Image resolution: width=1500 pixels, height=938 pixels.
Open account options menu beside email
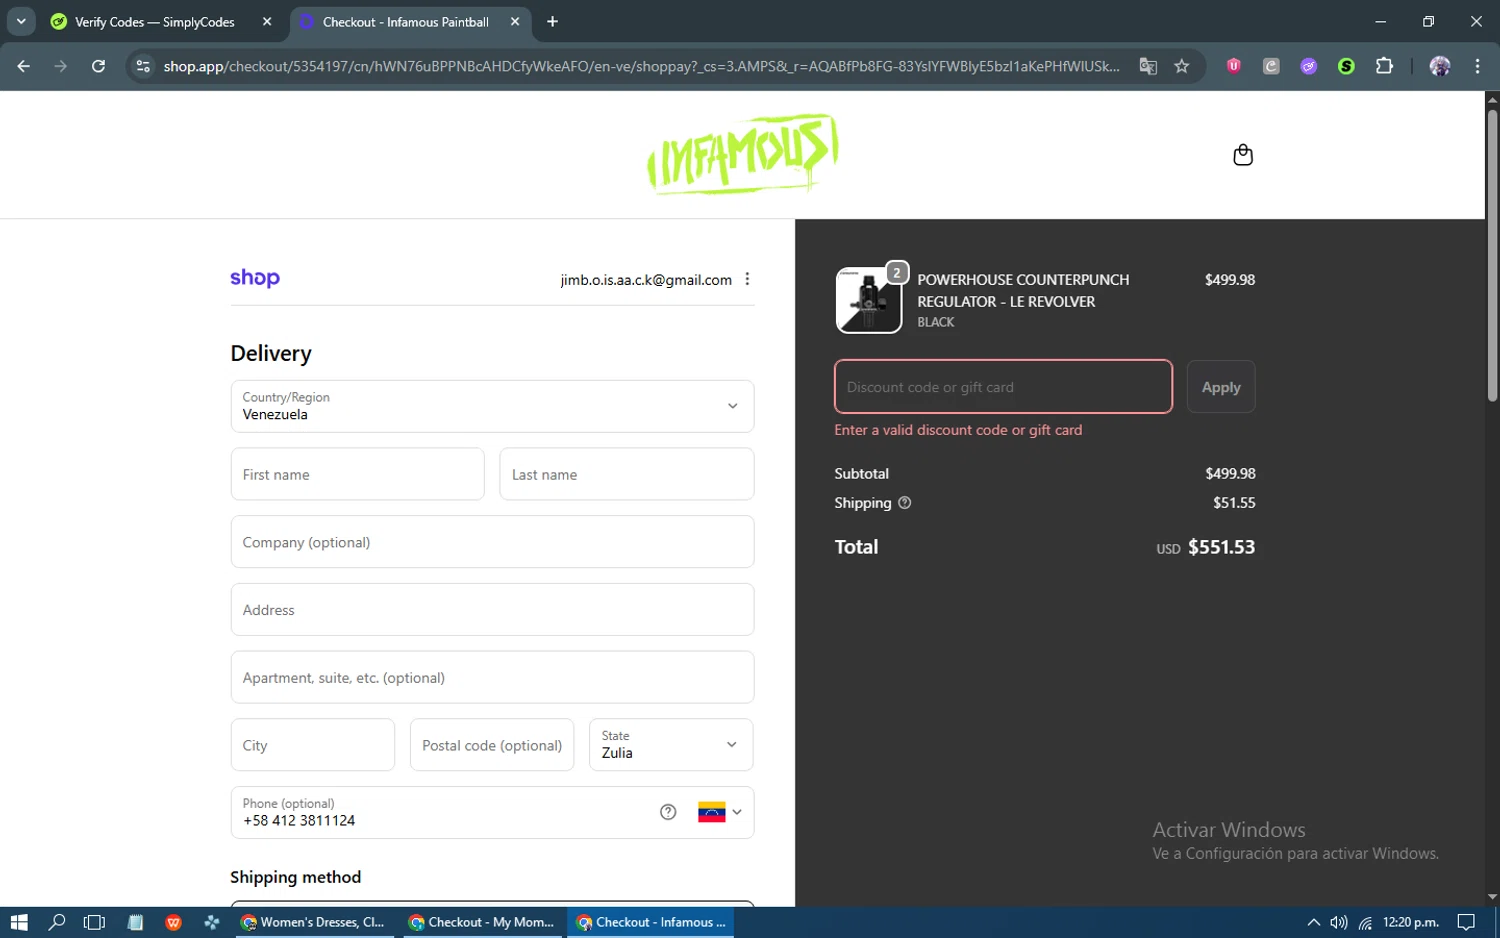point(747,279)
